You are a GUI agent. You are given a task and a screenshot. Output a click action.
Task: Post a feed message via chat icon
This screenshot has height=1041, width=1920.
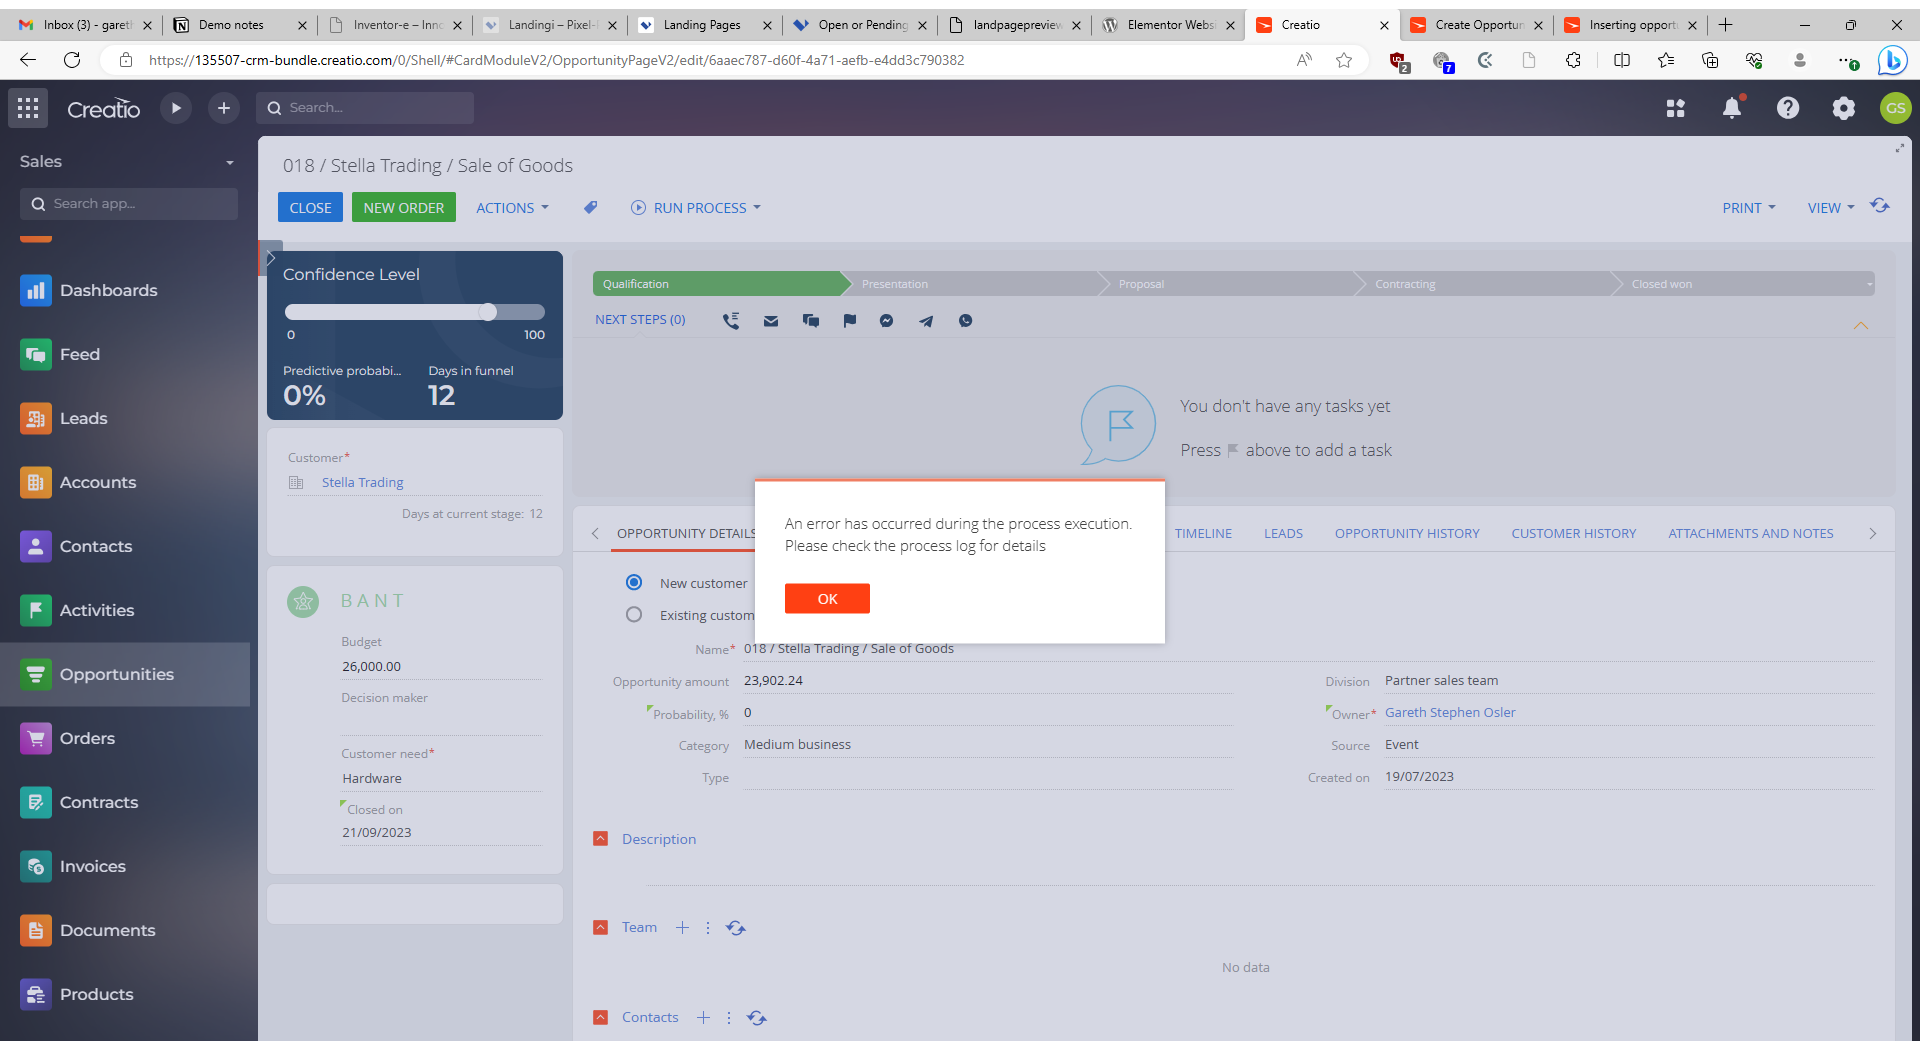tap(811, 321)
